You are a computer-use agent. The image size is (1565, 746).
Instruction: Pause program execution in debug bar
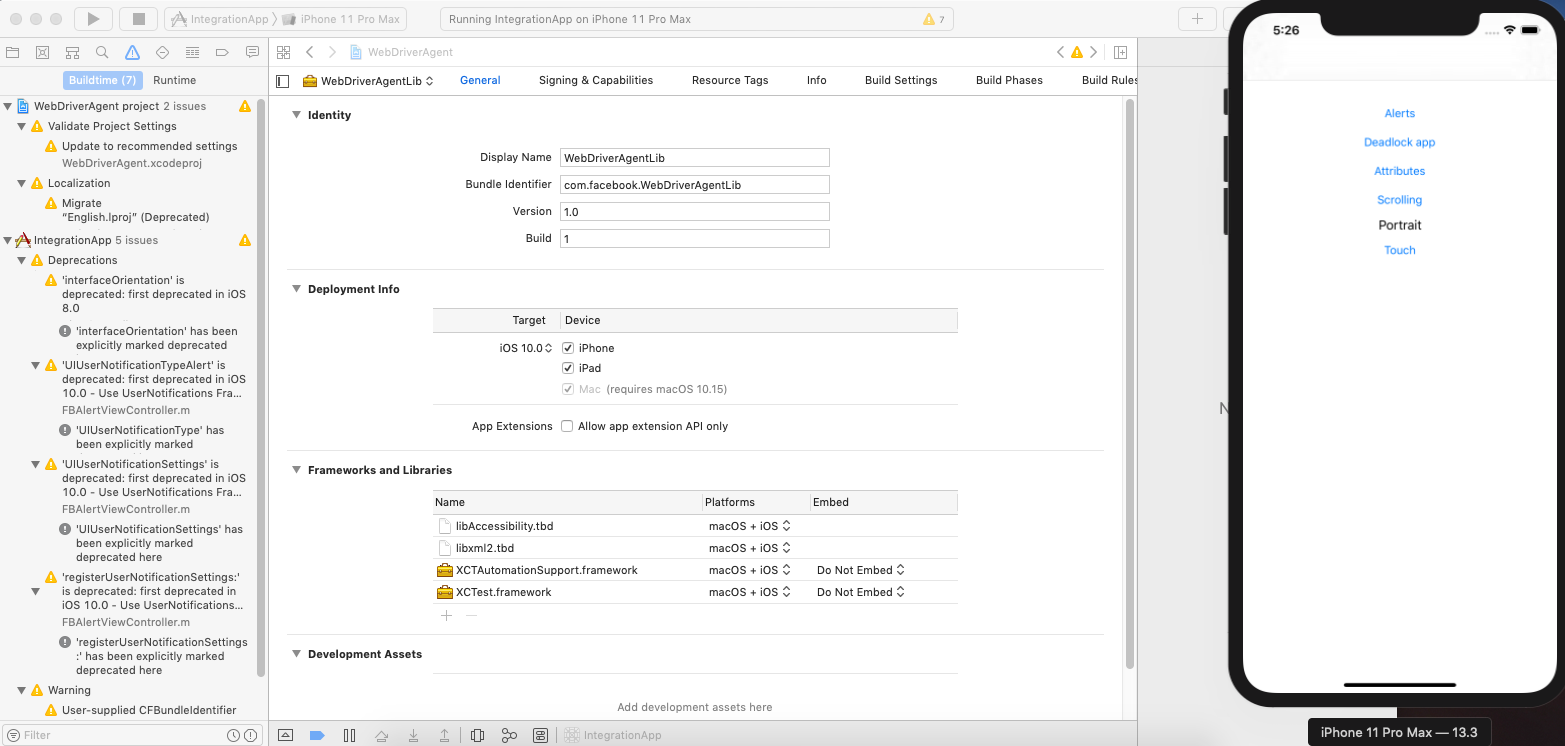pos(349,735)
